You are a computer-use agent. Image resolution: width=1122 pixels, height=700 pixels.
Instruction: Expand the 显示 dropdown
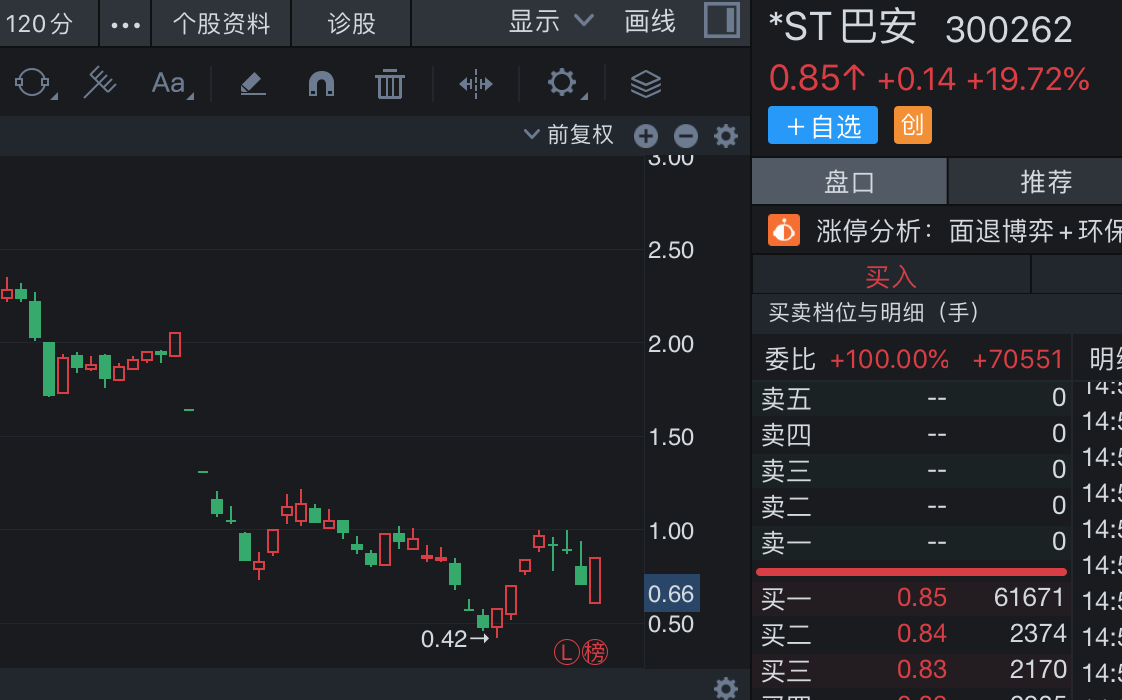point(550,21)
